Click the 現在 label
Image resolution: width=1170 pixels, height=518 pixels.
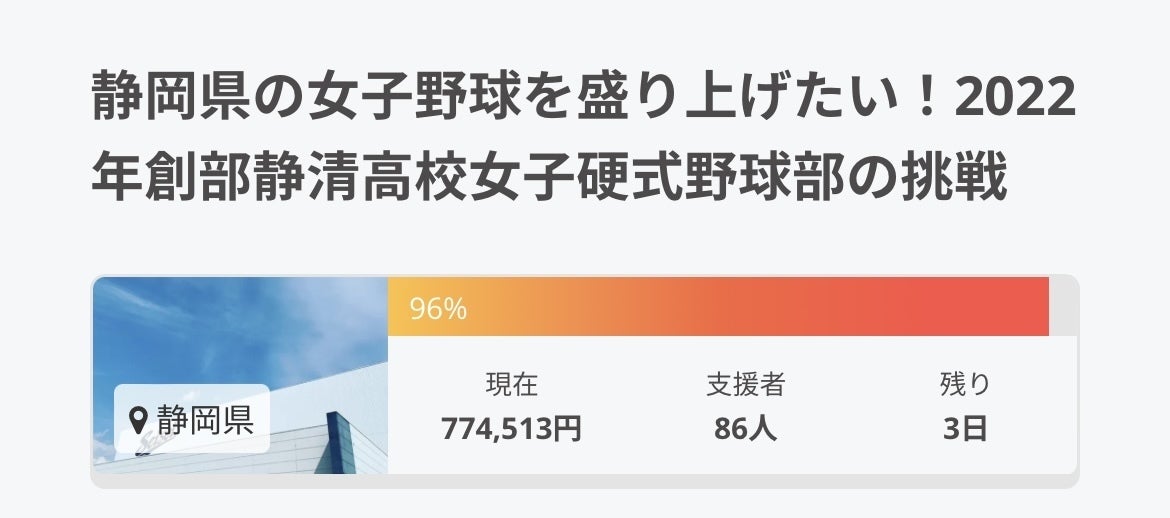click(511, 384)
